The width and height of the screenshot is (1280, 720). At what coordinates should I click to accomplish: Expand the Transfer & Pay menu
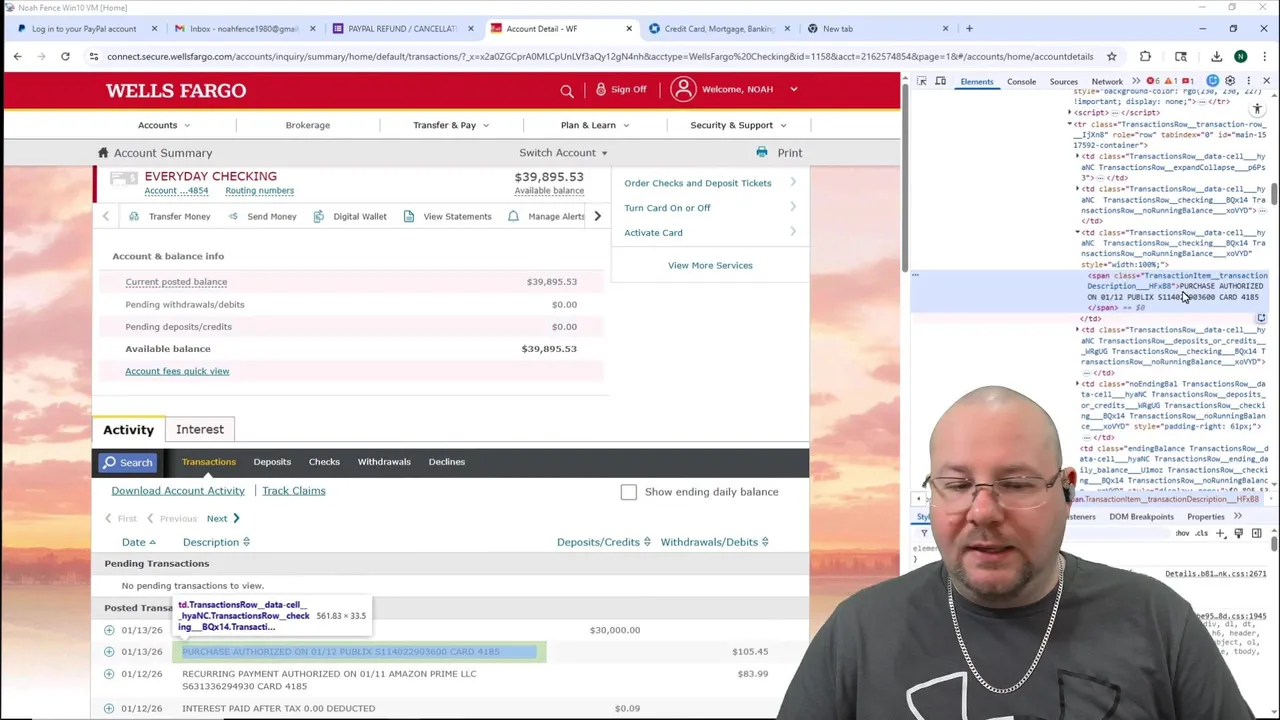451,125
